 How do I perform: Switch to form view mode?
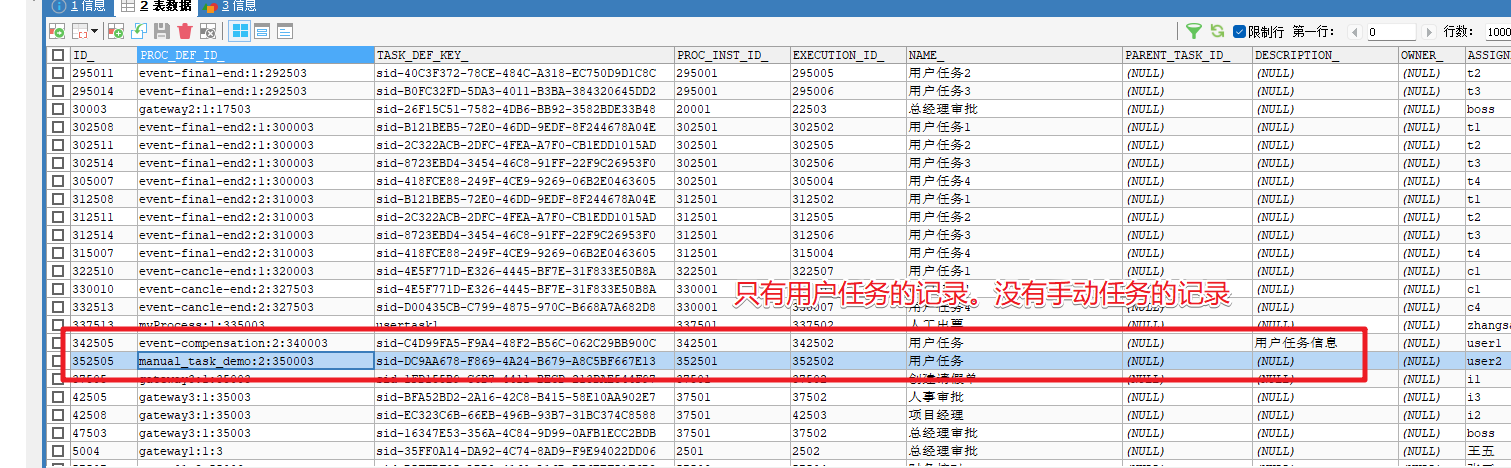[x=262, y=32]
